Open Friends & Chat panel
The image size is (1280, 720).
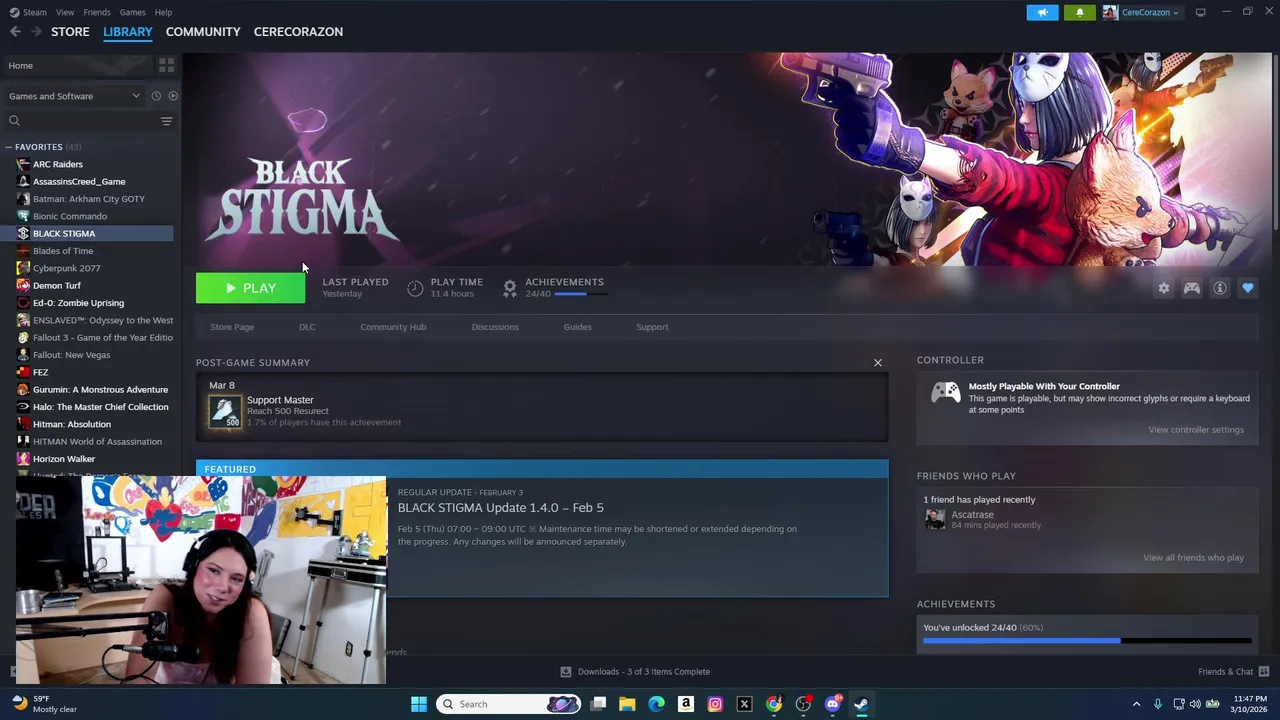[x=1233, y=672]
